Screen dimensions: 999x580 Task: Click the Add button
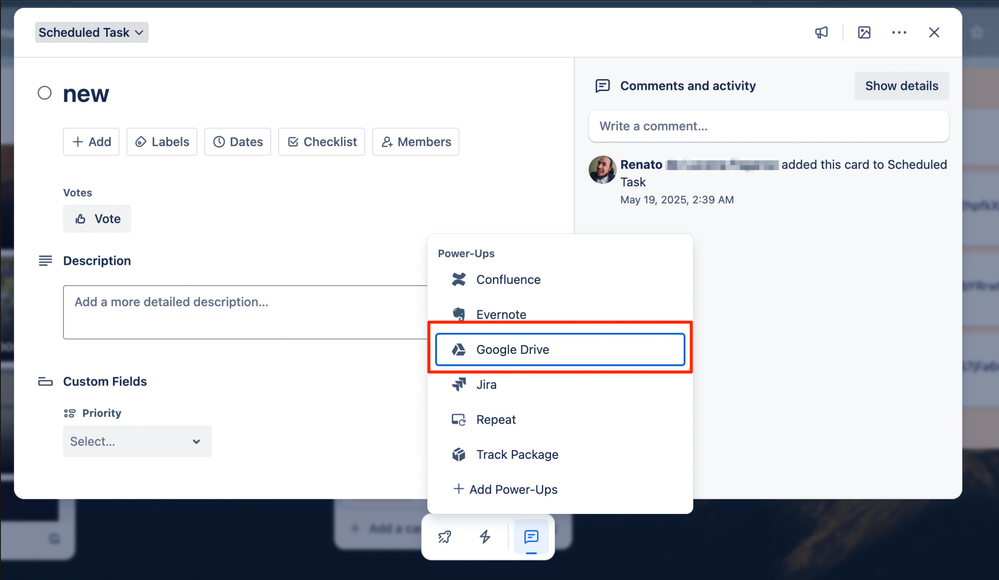click(x=91, y=141)
